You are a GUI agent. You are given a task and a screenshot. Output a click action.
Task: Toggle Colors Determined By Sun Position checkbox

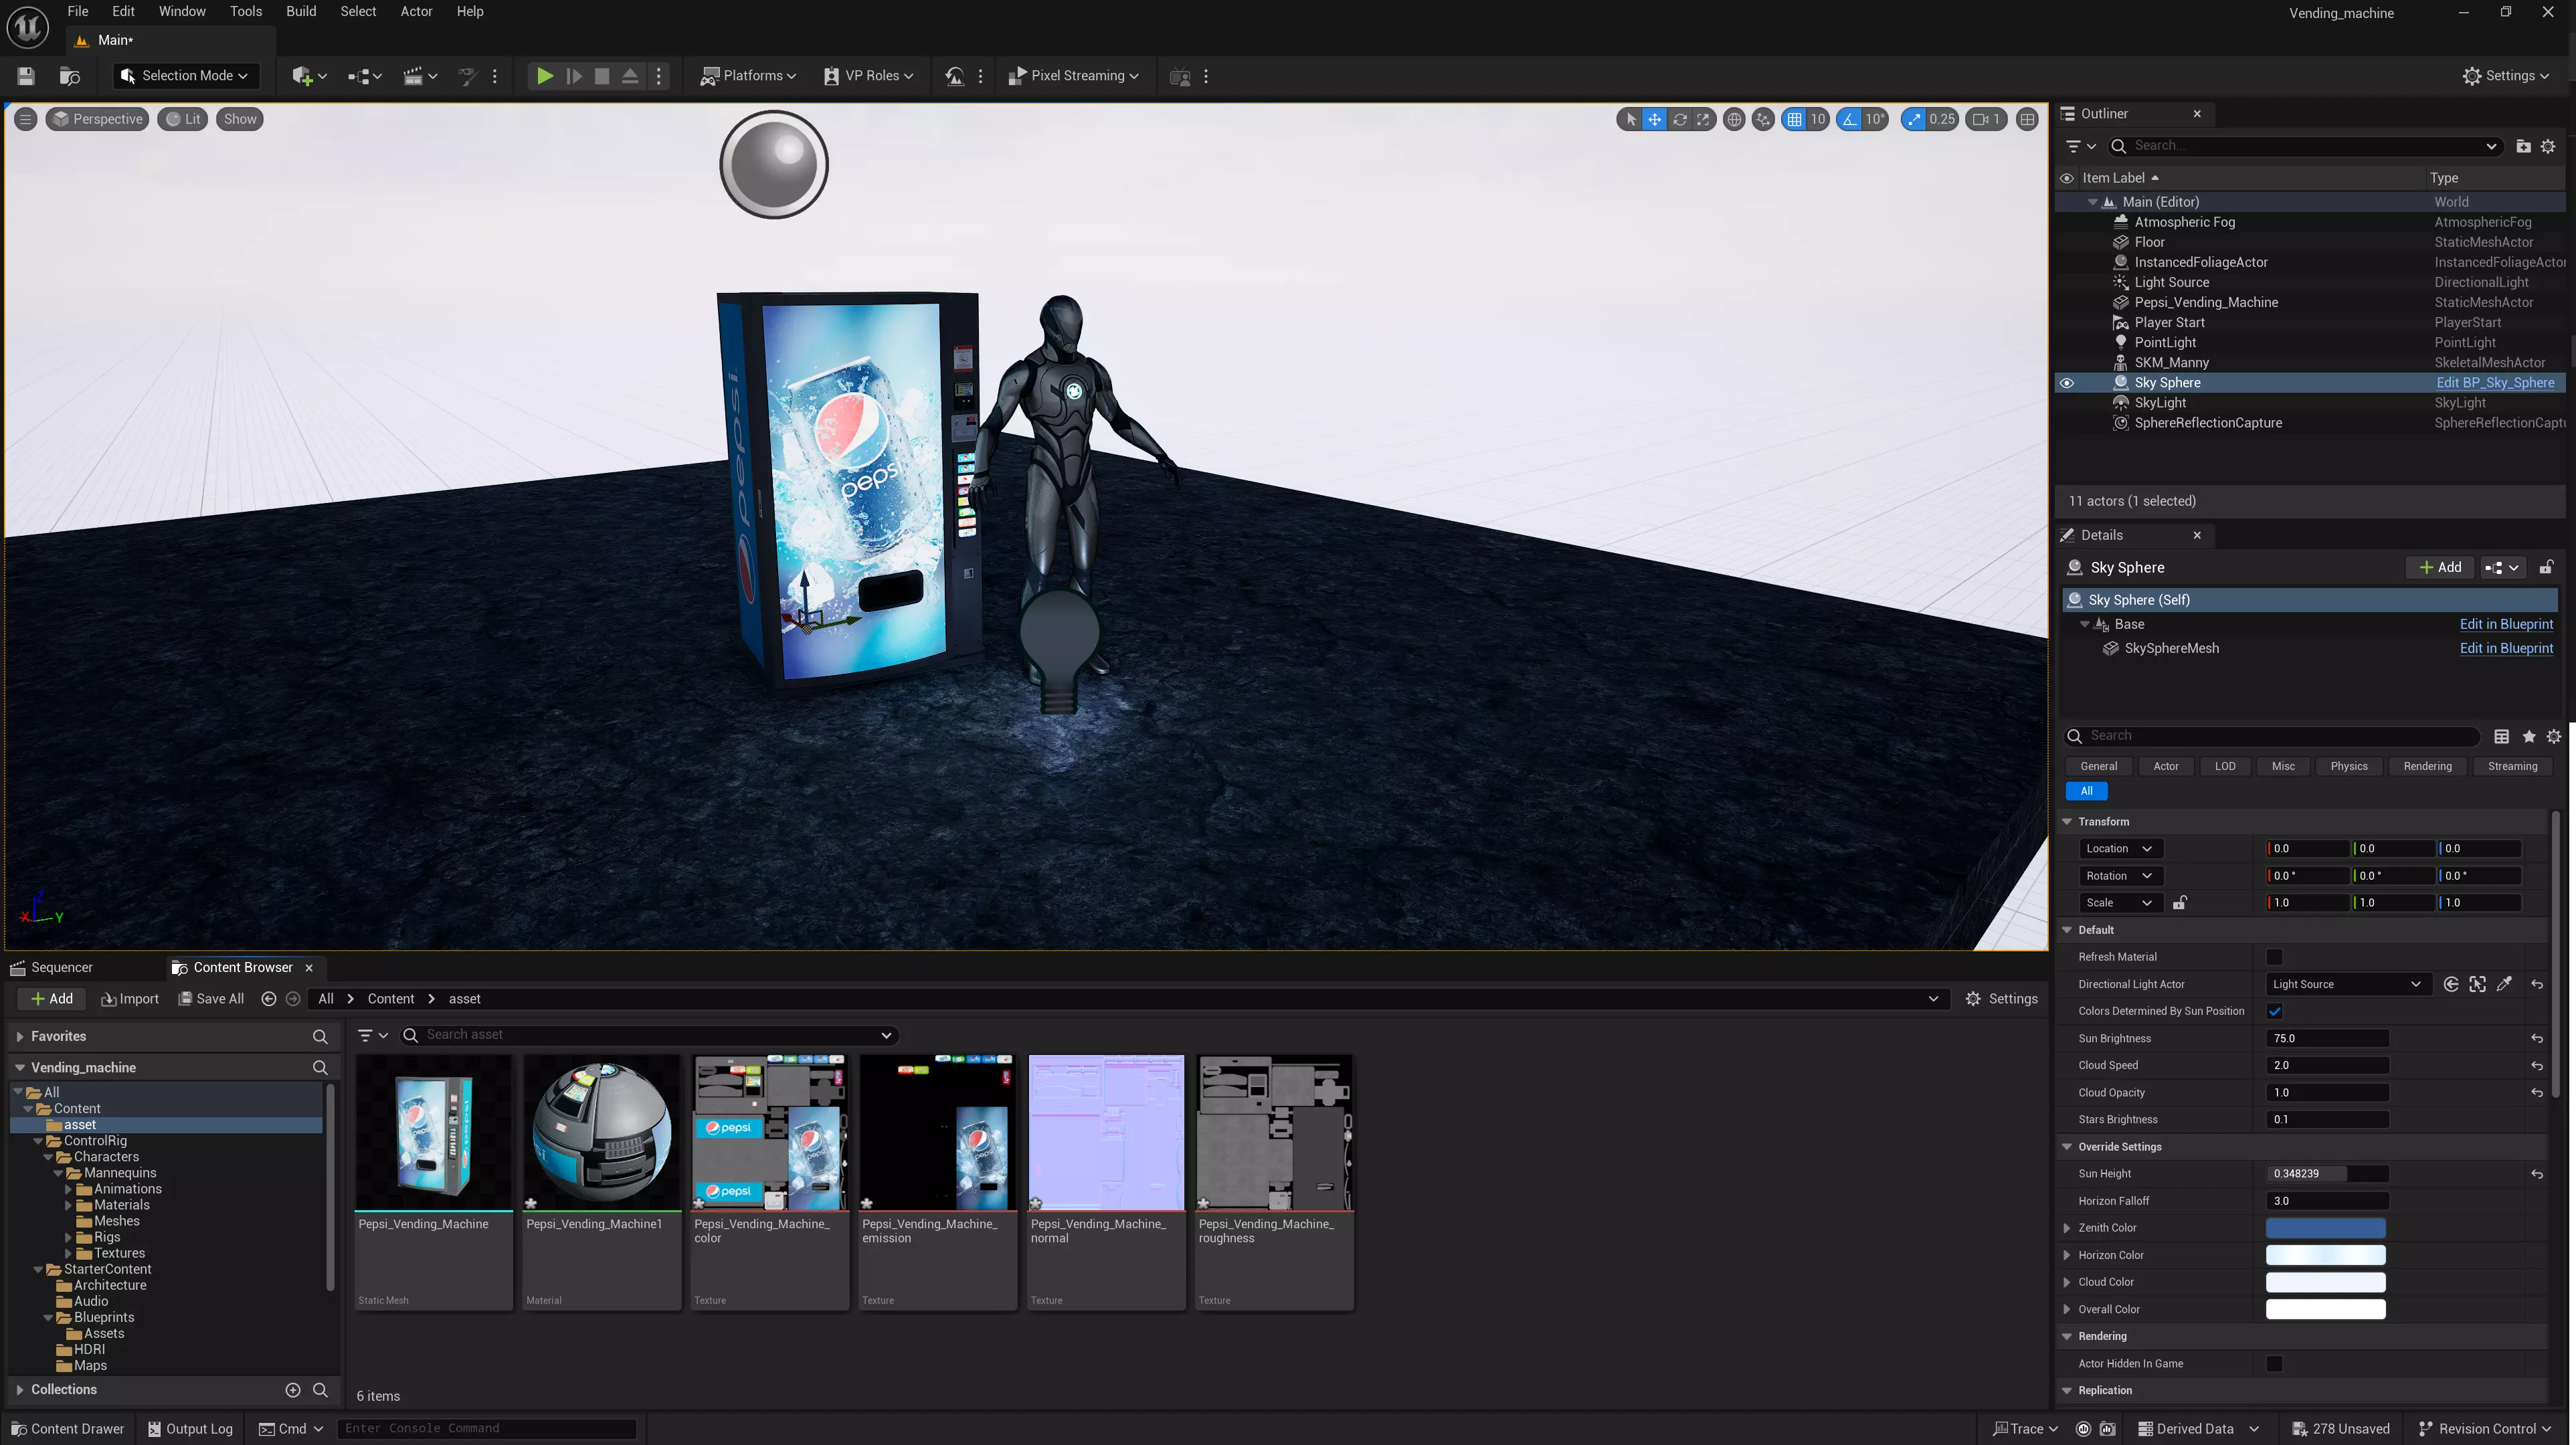(x=2275, y=1011)
